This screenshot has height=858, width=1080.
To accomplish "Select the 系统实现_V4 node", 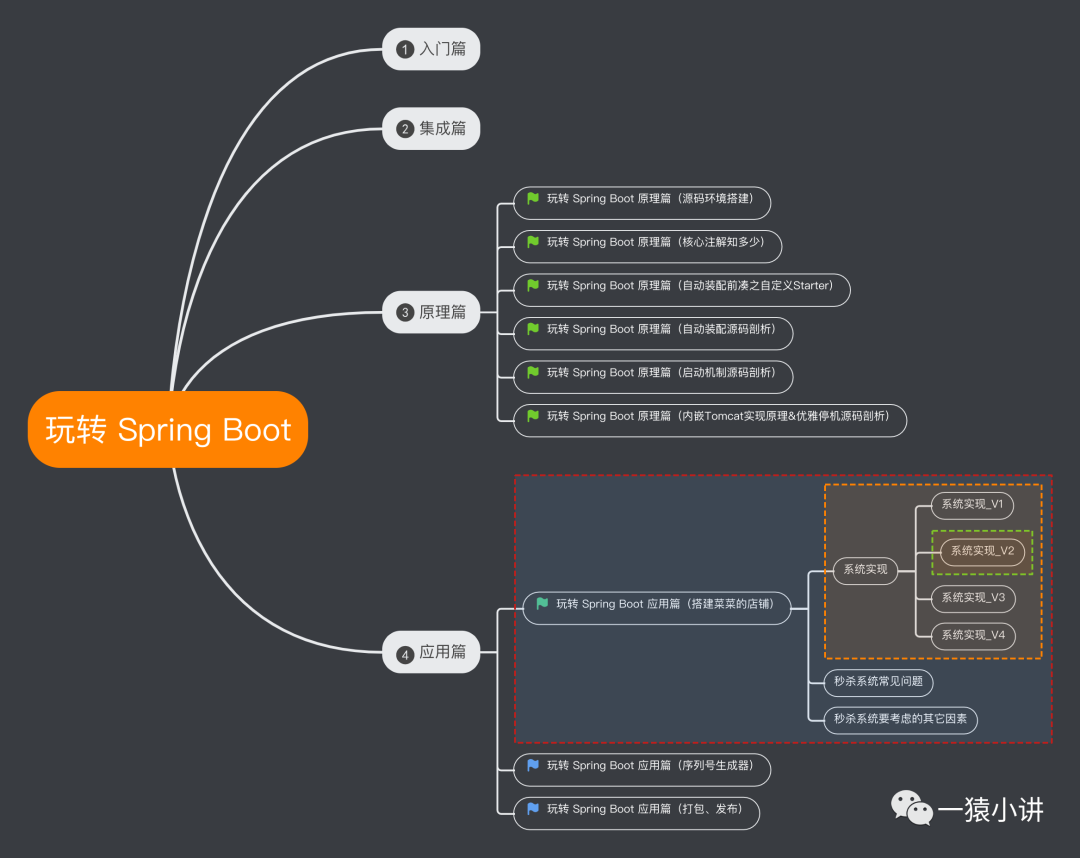I will 973,636.
